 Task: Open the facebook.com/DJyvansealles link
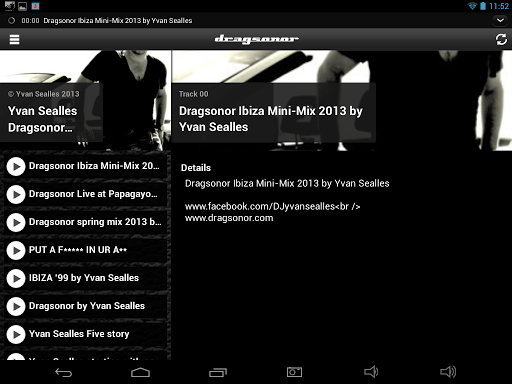pos(260,207)
